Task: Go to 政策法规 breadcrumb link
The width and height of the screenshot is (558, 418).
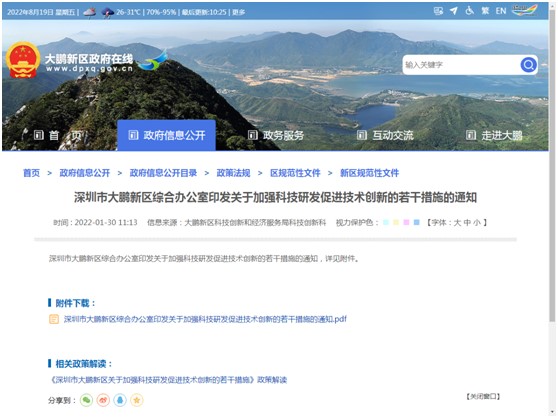Action: point(233,173)
